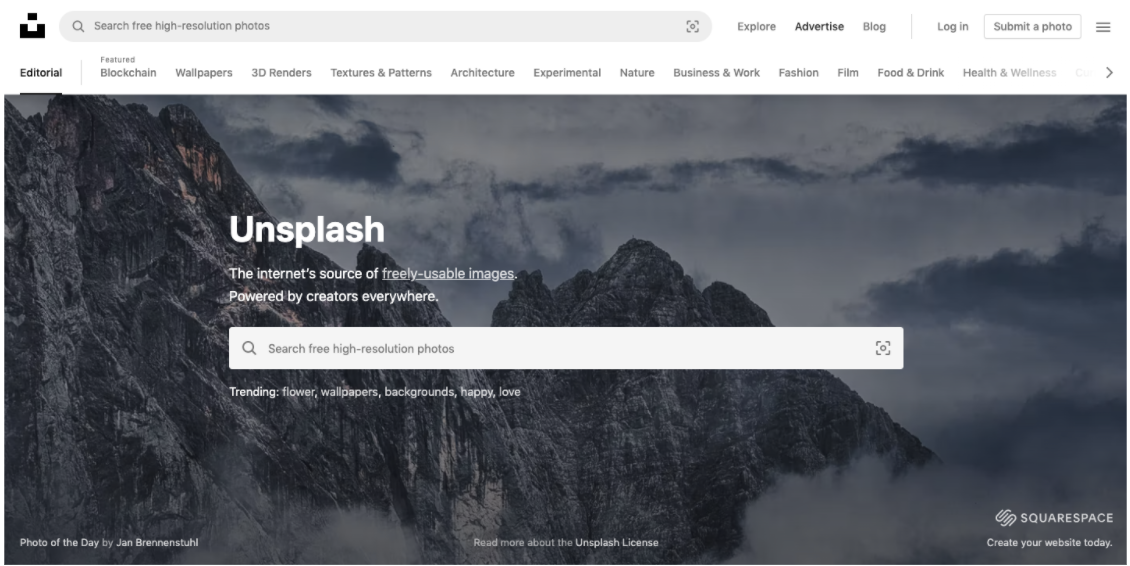Click the magnifier icon in top search bar

click(x=79, y=27)
